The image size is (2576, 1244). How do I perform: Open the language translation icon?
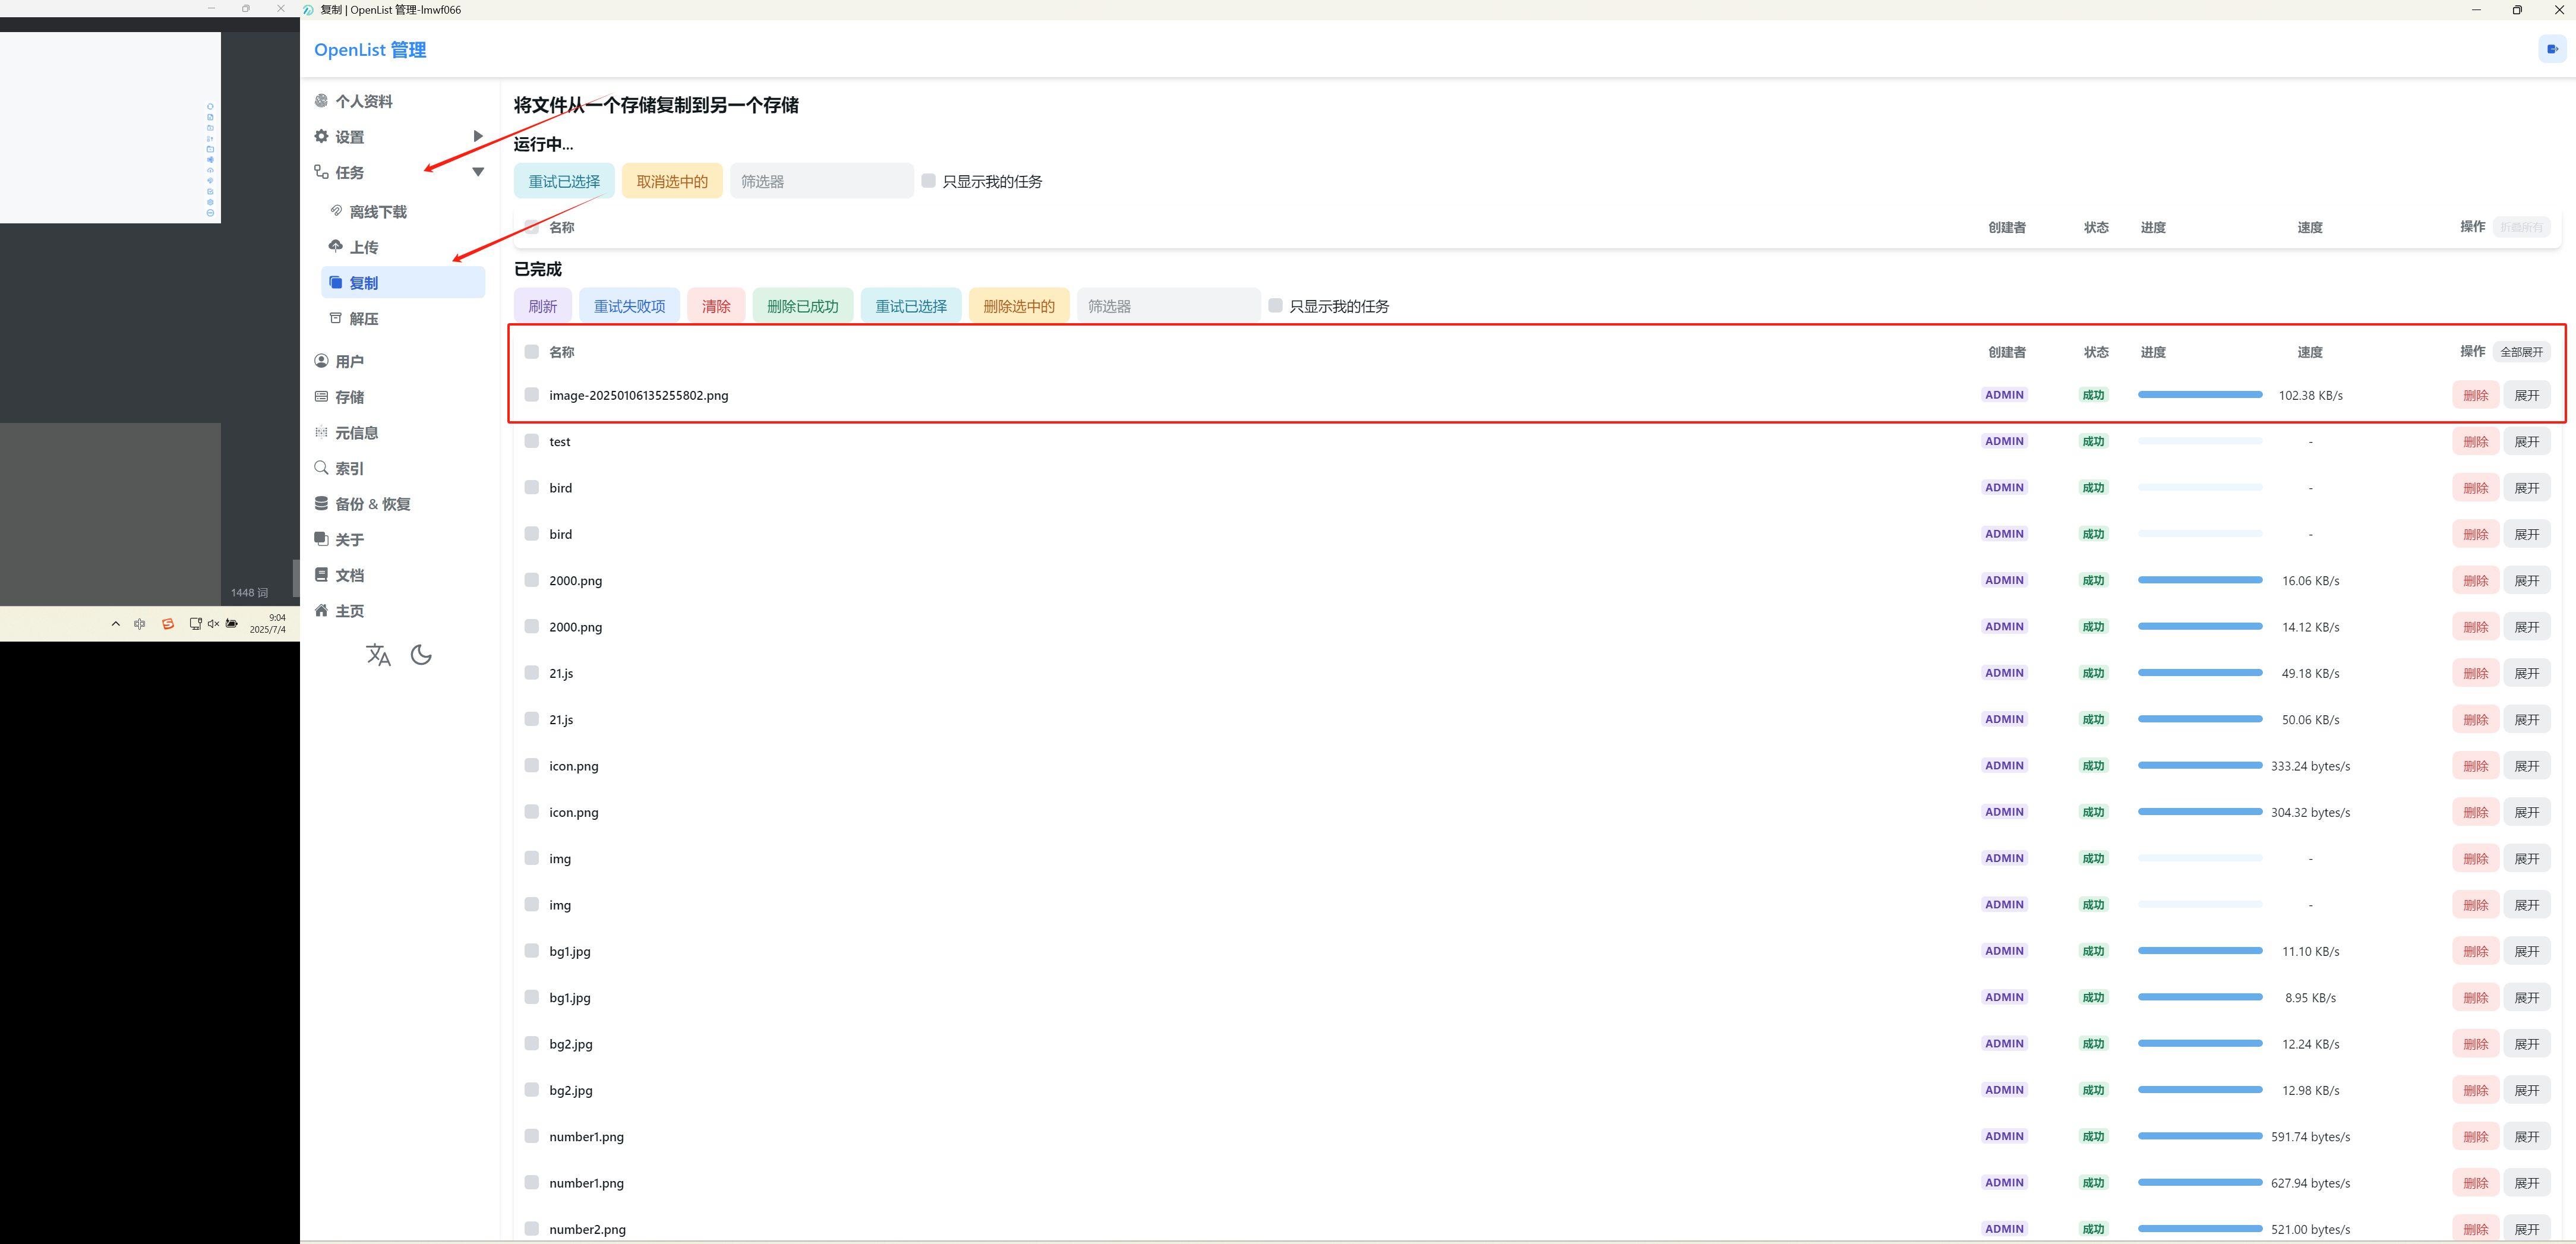378,655
